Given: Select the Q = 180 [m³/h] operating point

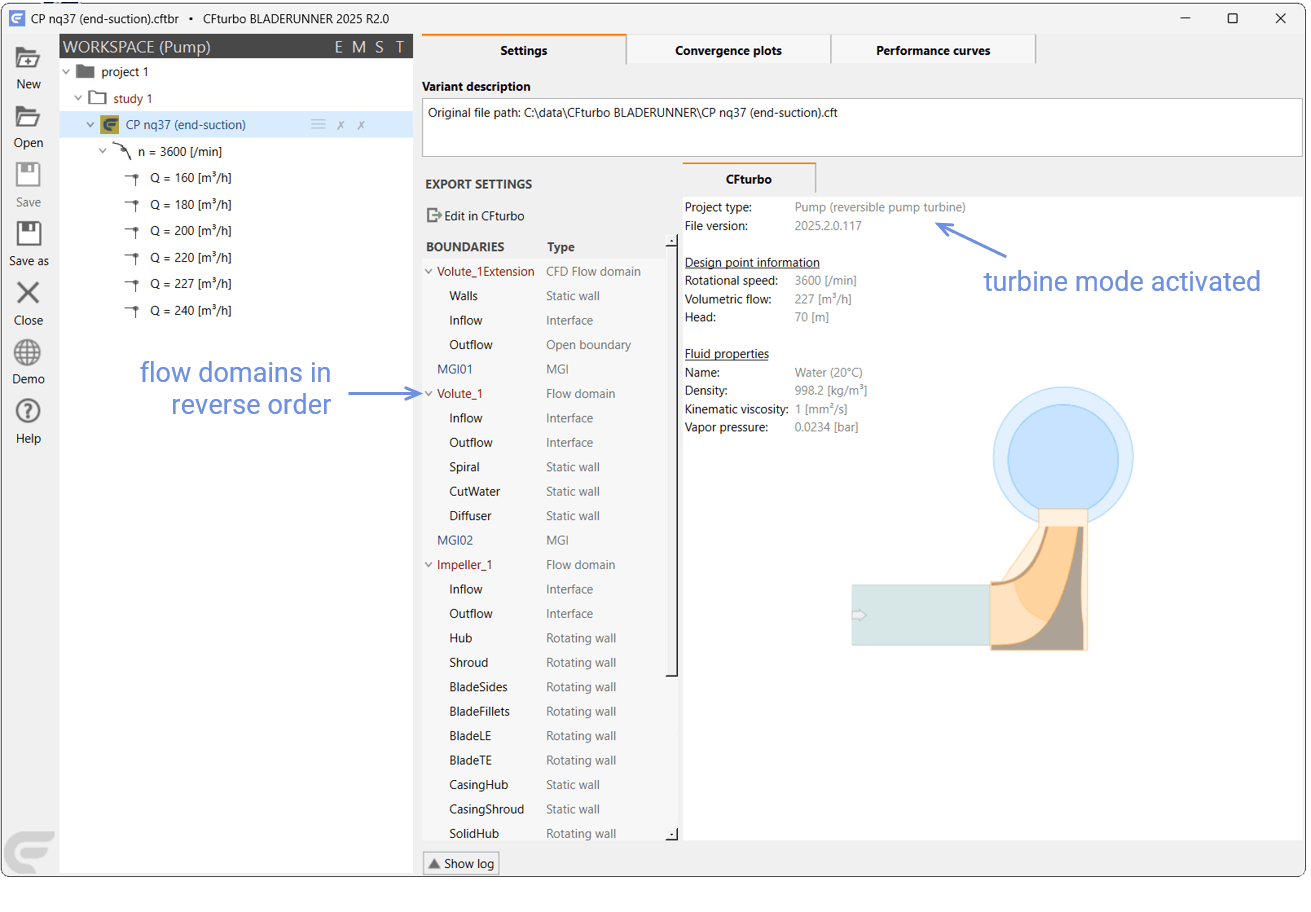Looking at the screenshot, I should 190,205.
